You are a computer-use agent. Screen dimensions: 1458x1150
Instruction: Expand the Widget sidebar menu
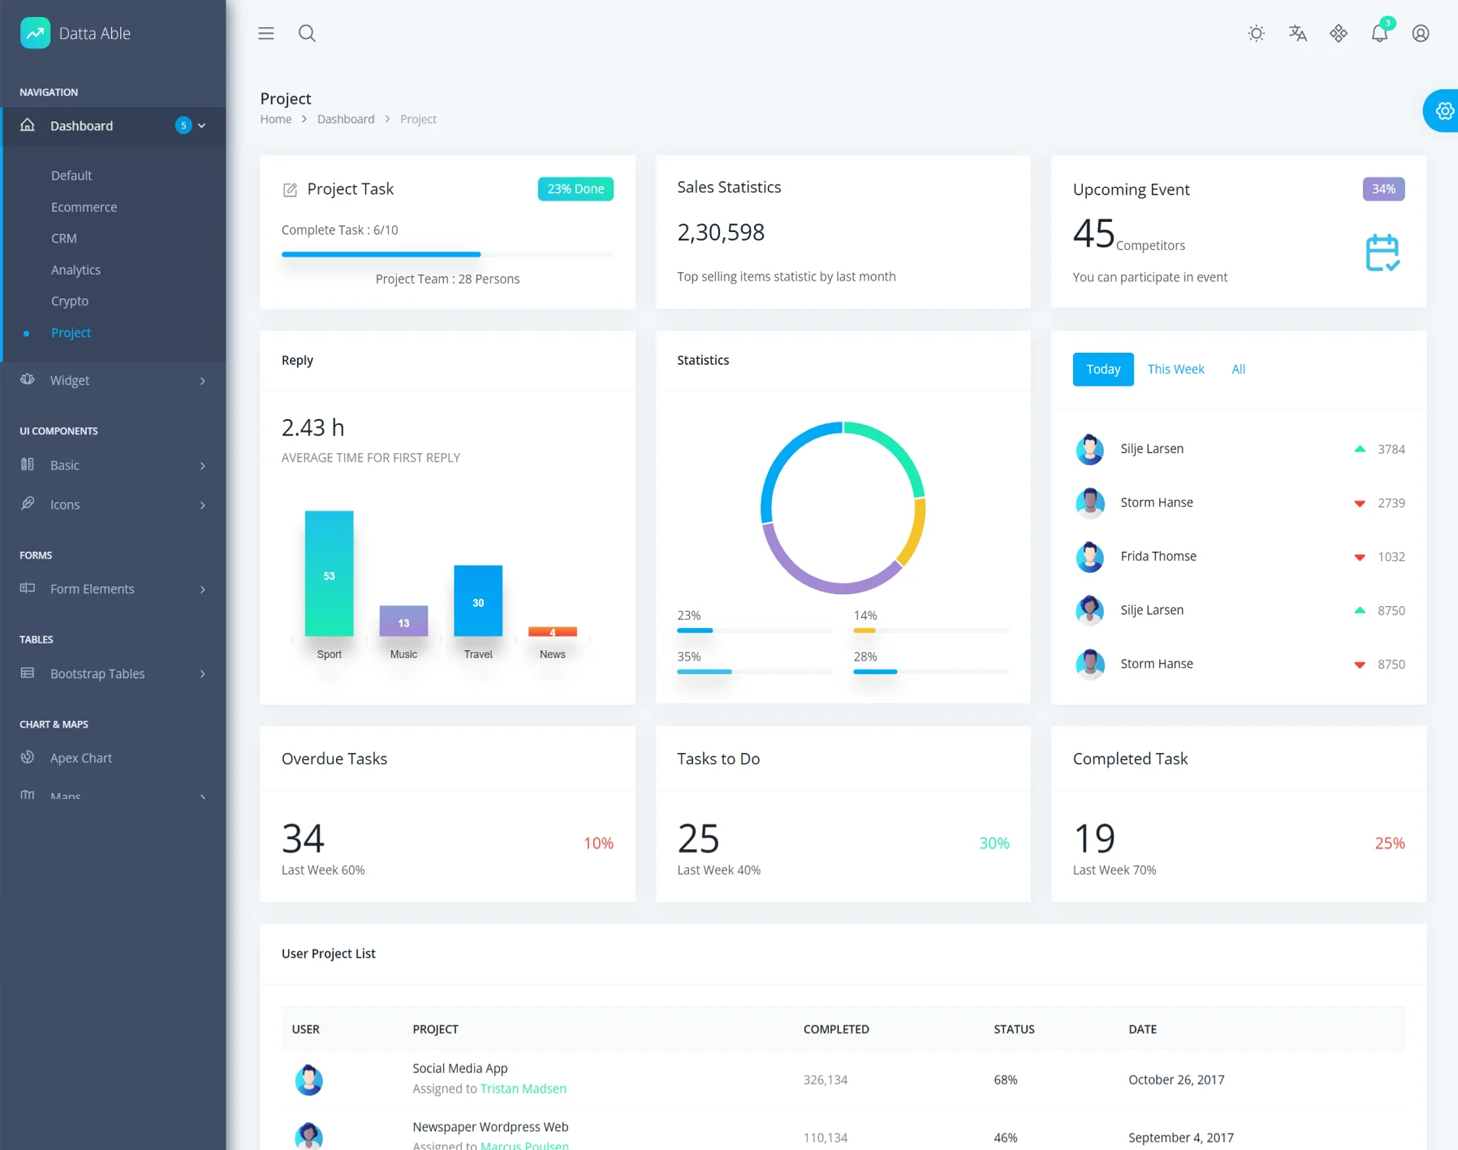point(112,380)
